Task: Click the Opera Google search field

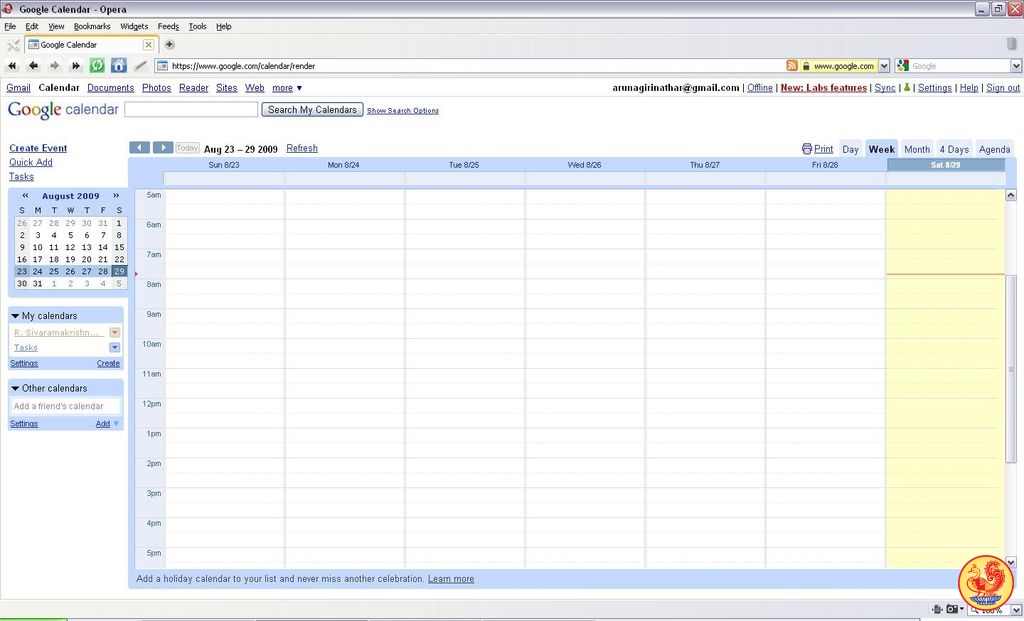Action: click(960, 66)
